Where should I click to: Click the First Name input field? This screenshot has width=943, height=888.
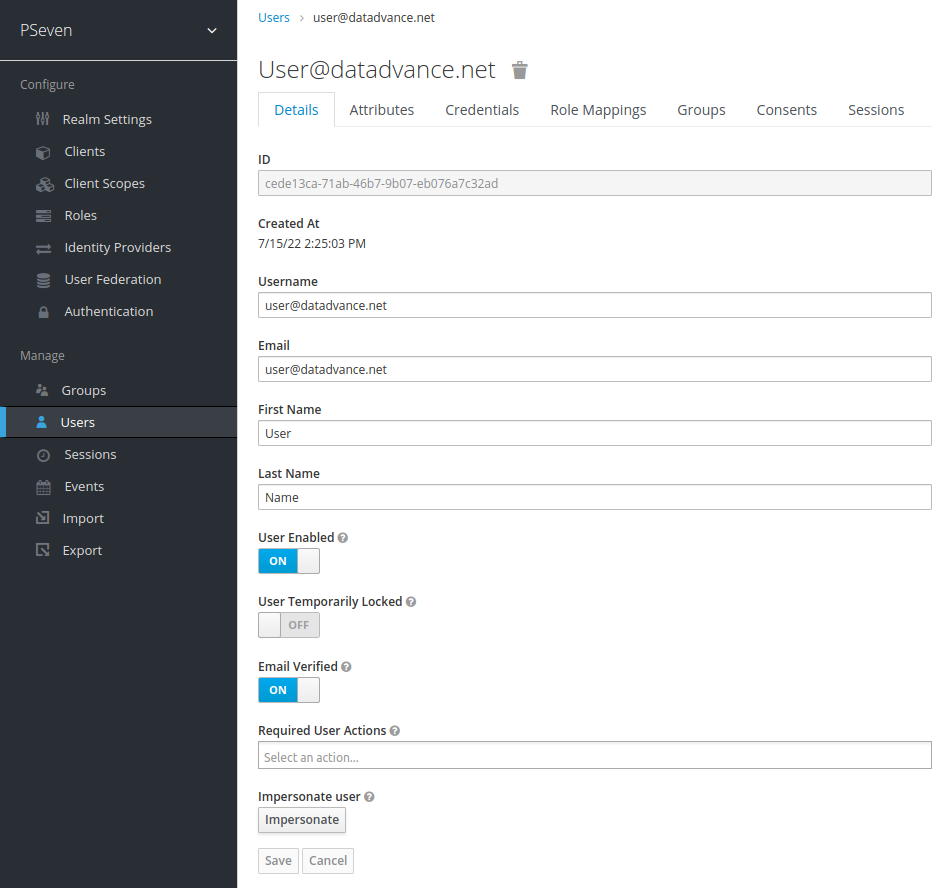(594, 433)
